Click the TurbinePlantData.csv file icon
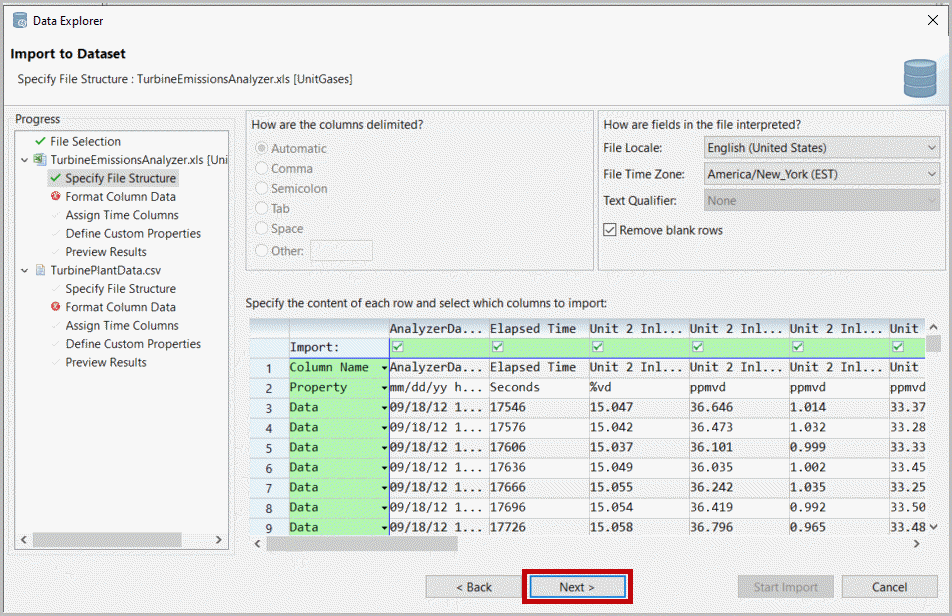 [40, 270]
